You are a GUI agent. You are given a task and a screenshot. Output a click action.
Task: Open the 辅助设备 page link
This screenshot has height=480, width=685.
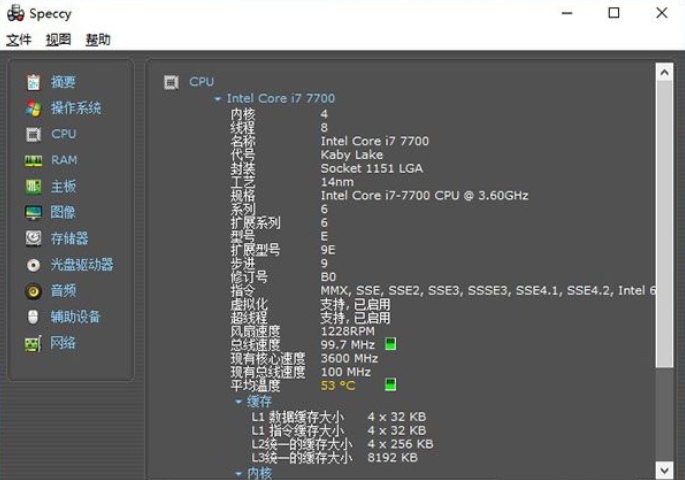point(76,317)
